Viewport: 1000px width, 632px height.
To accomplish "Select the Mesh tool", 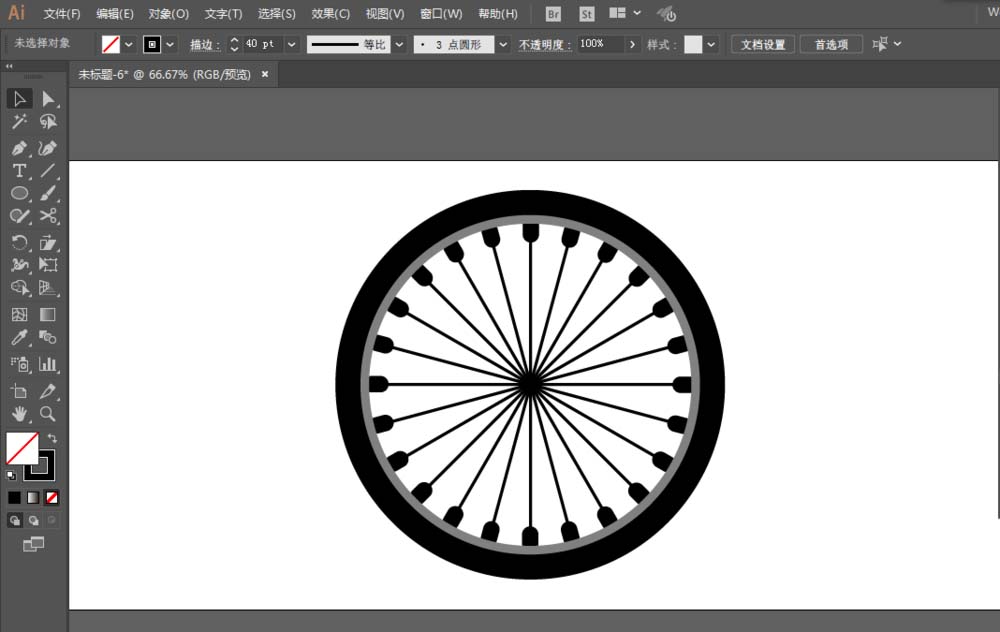I will point(19,314).
